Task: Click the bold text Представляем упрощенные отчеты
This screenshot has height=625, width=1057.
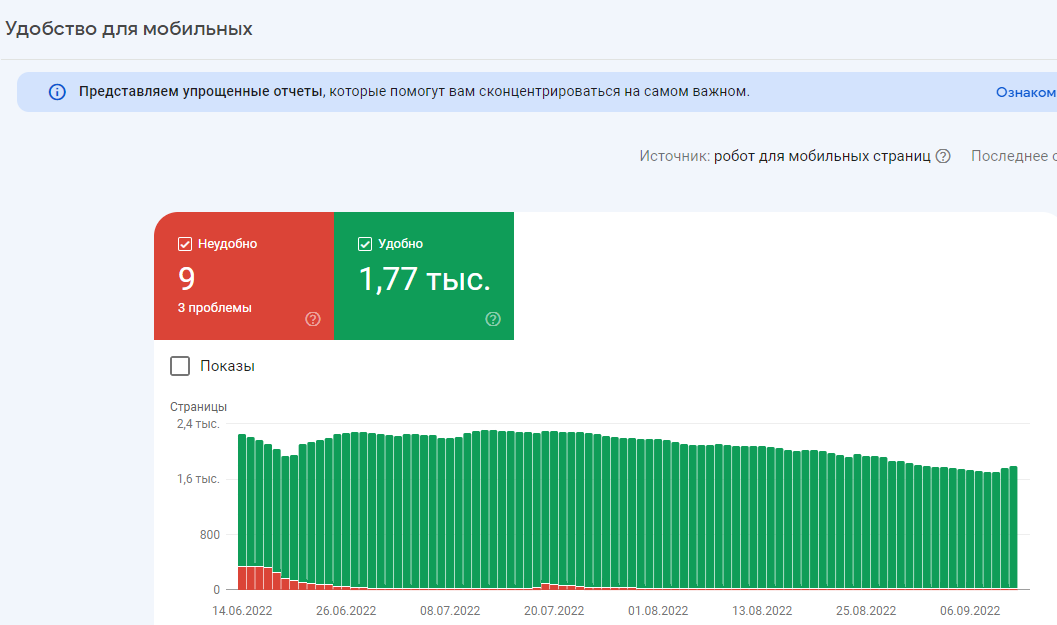Action: click(201, 92)
